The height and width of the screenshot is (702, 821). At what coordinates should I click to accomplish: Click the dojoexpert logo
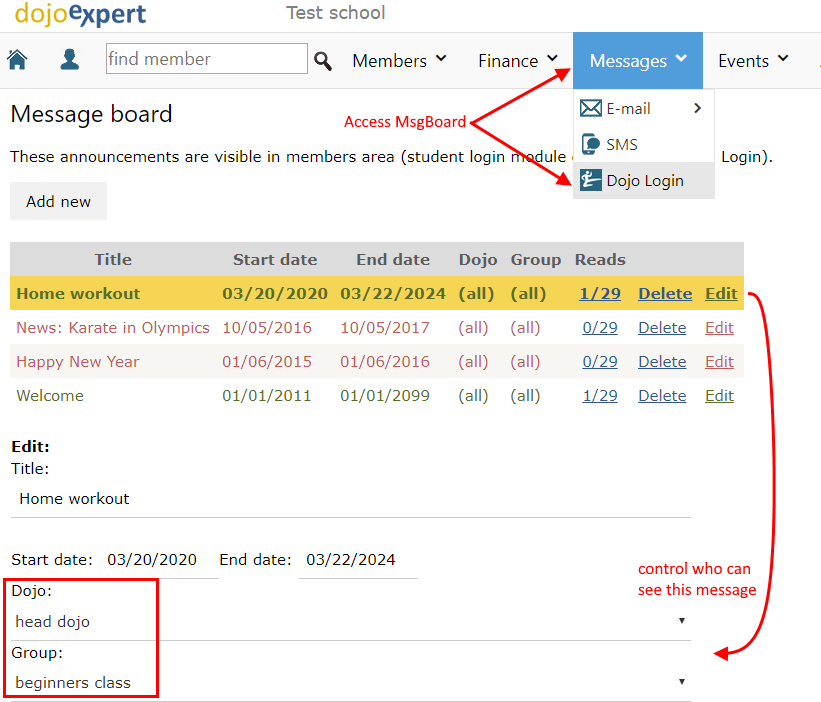[x=80, y=16]
